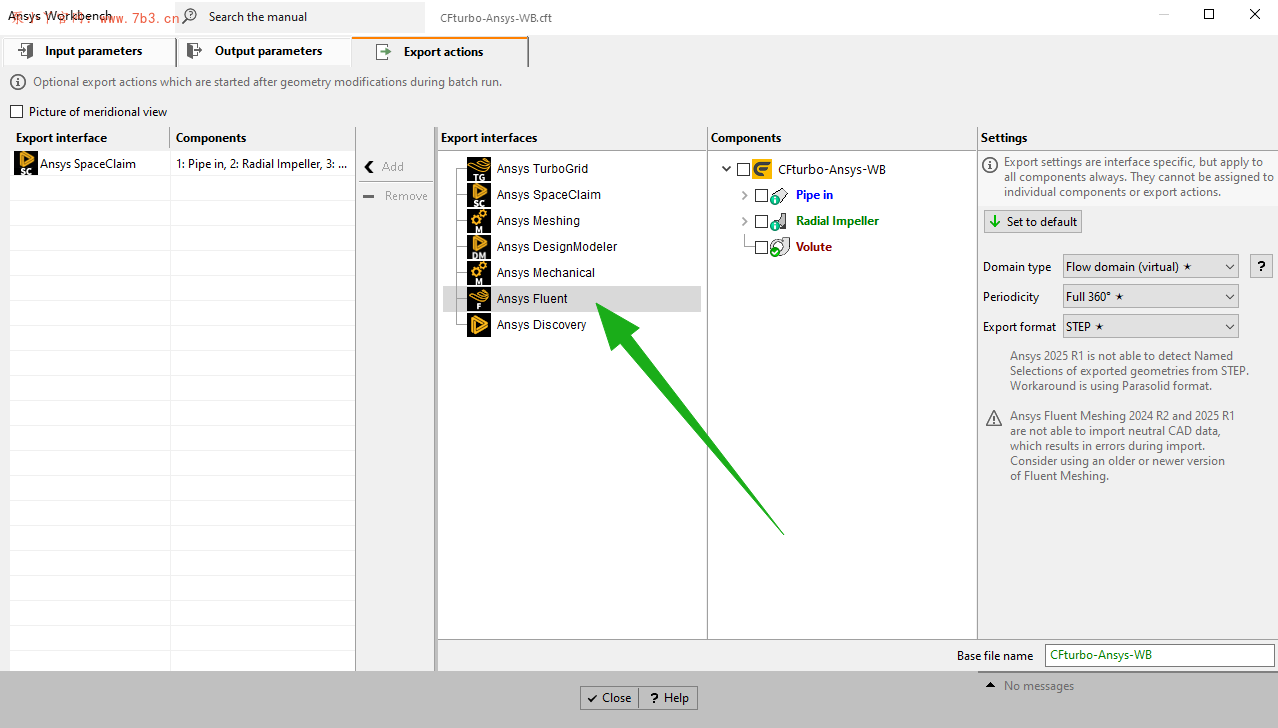Click the CFturbo project icon in Components tree

(762, 169)
